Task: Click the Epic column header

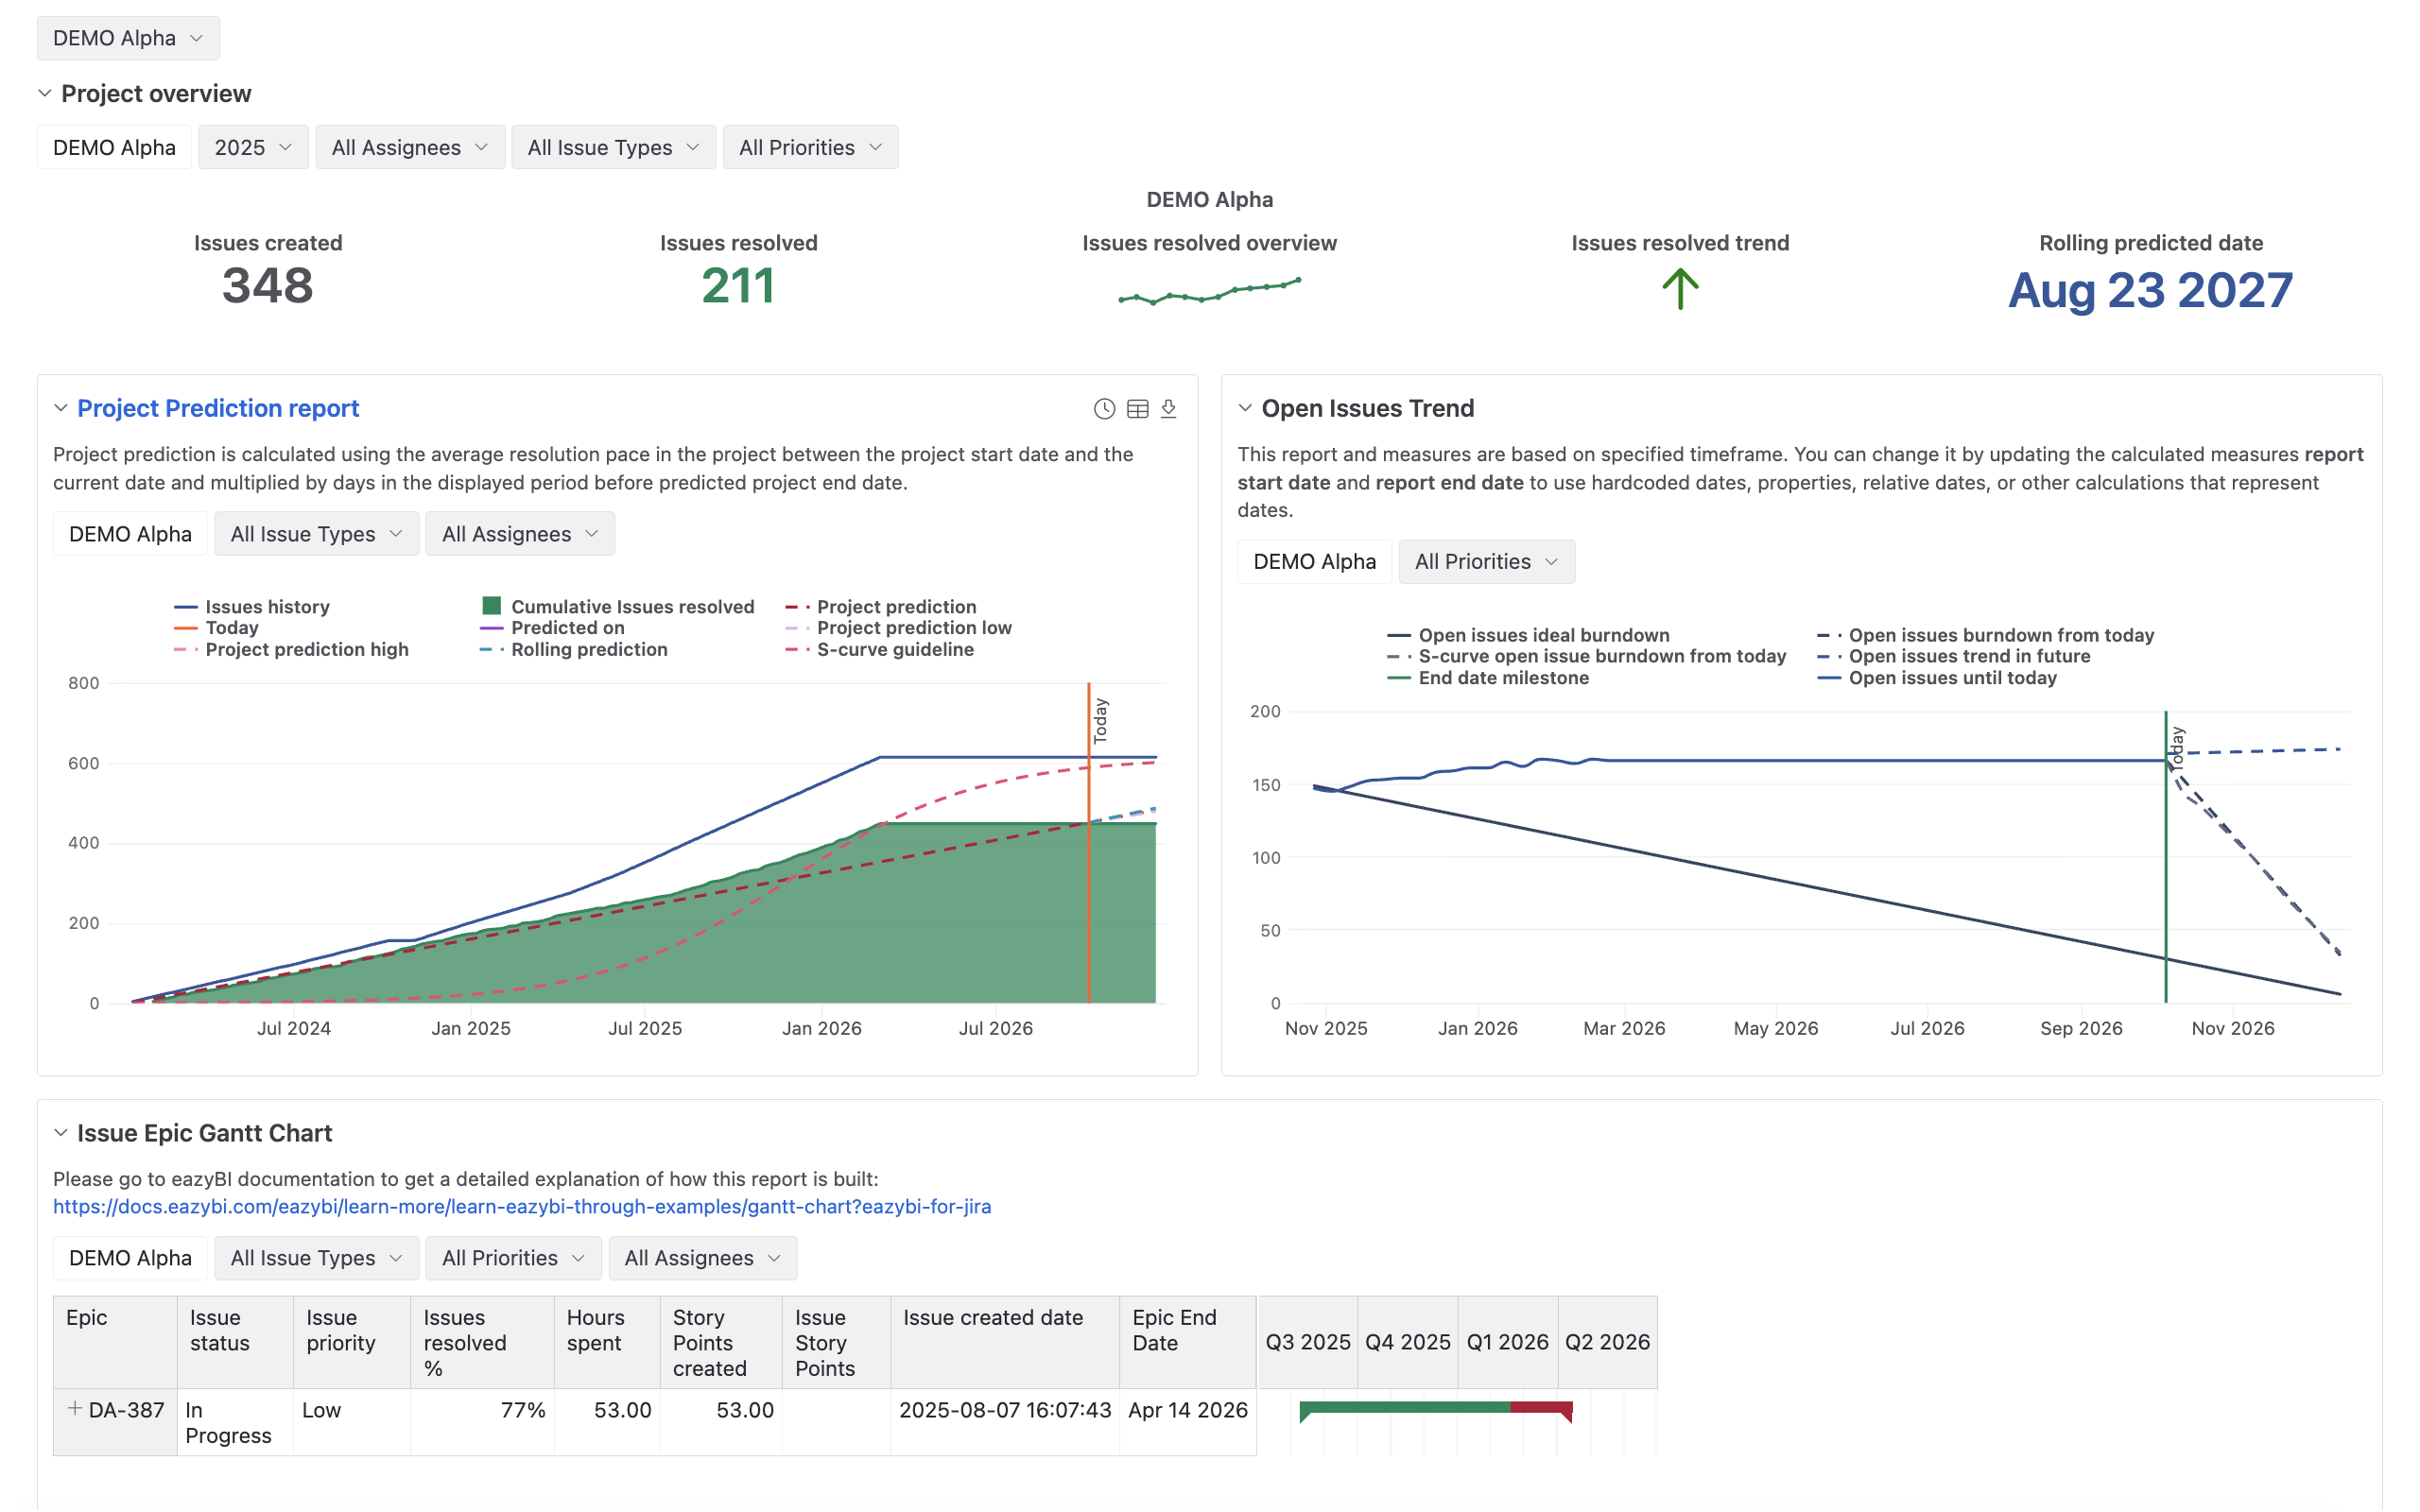Action: [x=115, y=1342]
